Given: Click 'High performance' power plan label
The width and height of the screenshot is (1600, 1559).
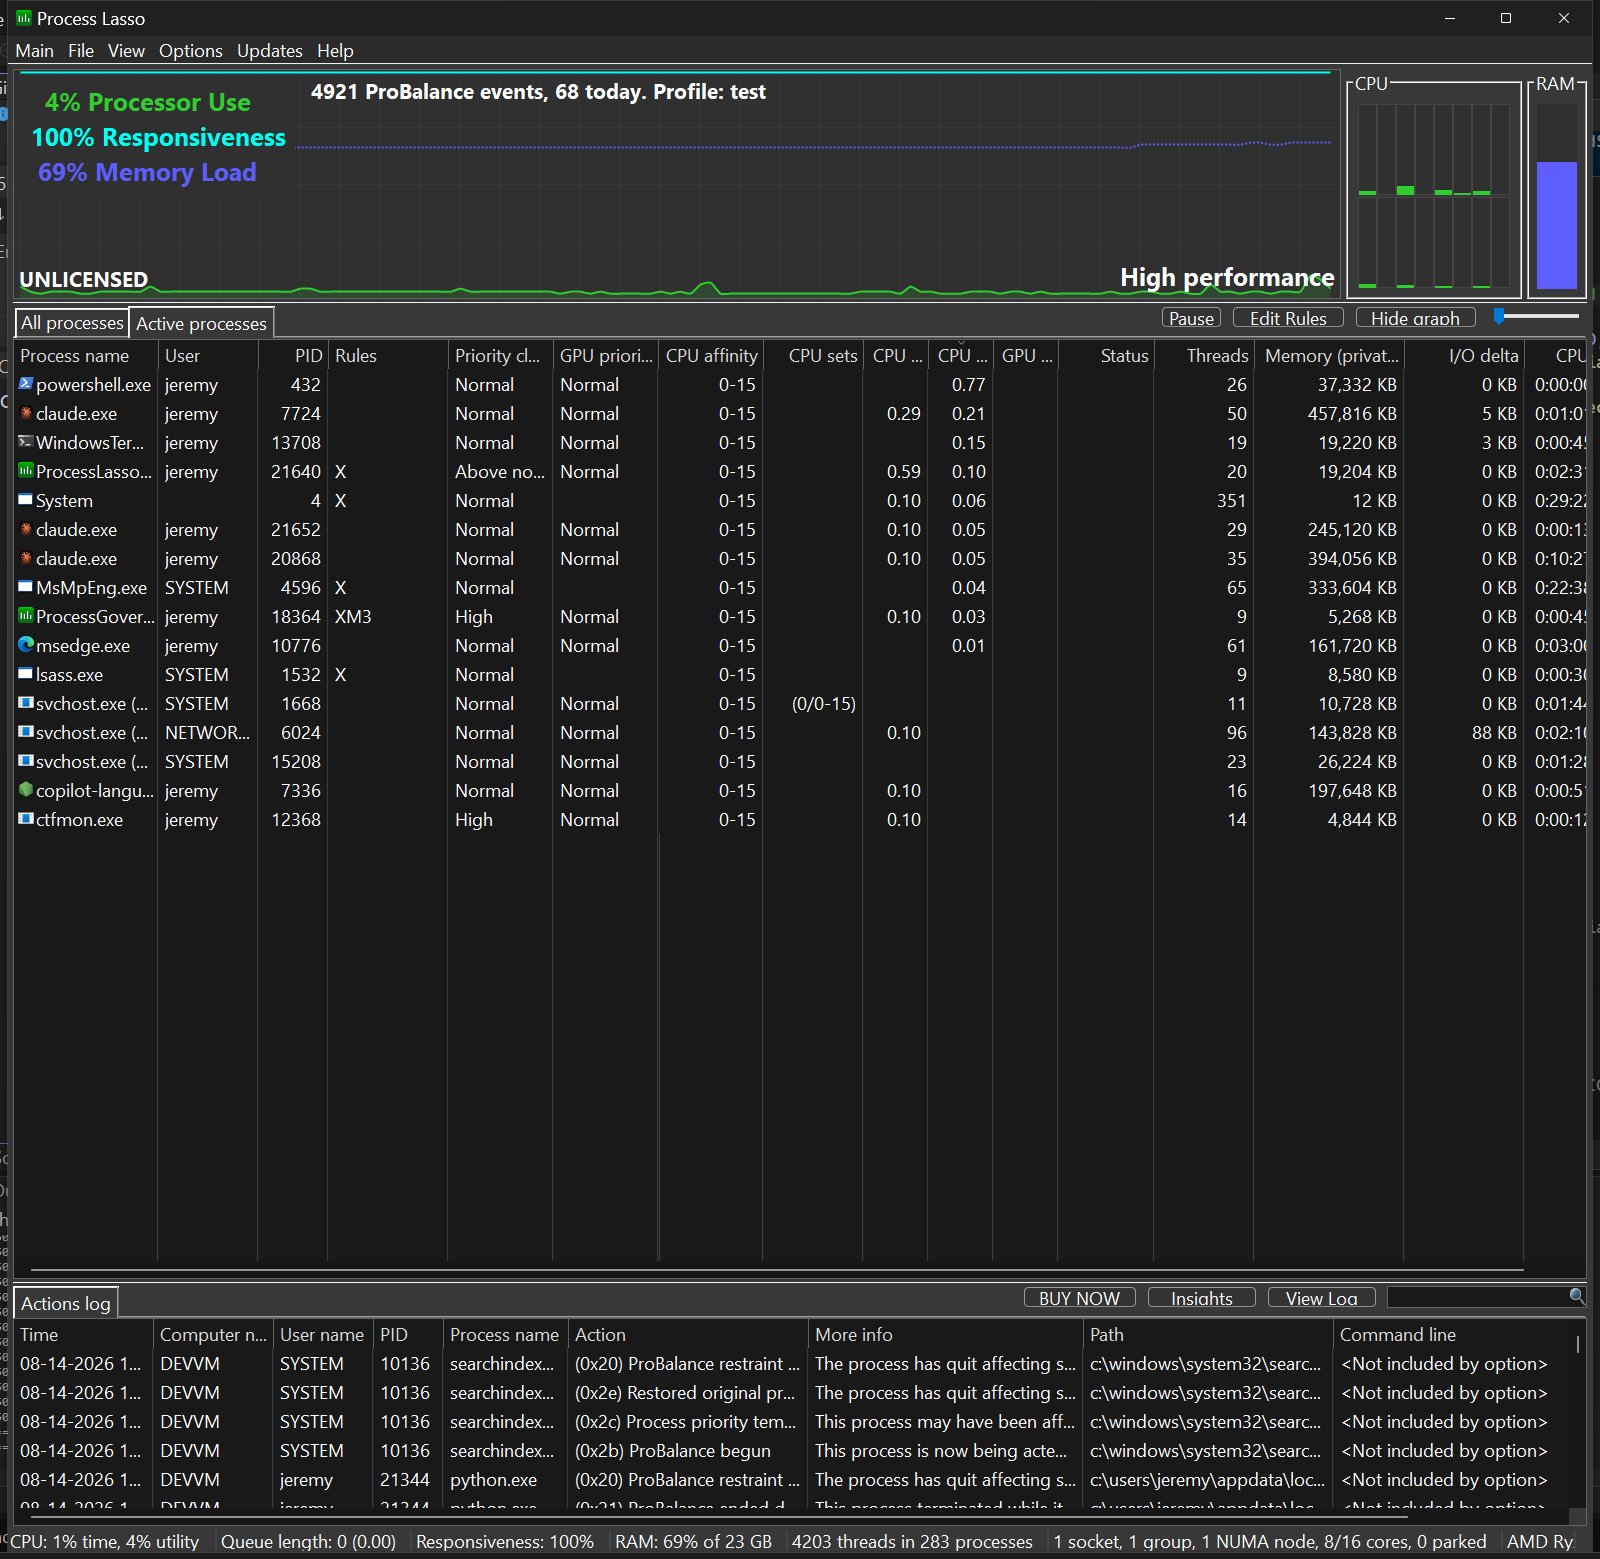Looking at the screenshot, I should point(1227,277).
